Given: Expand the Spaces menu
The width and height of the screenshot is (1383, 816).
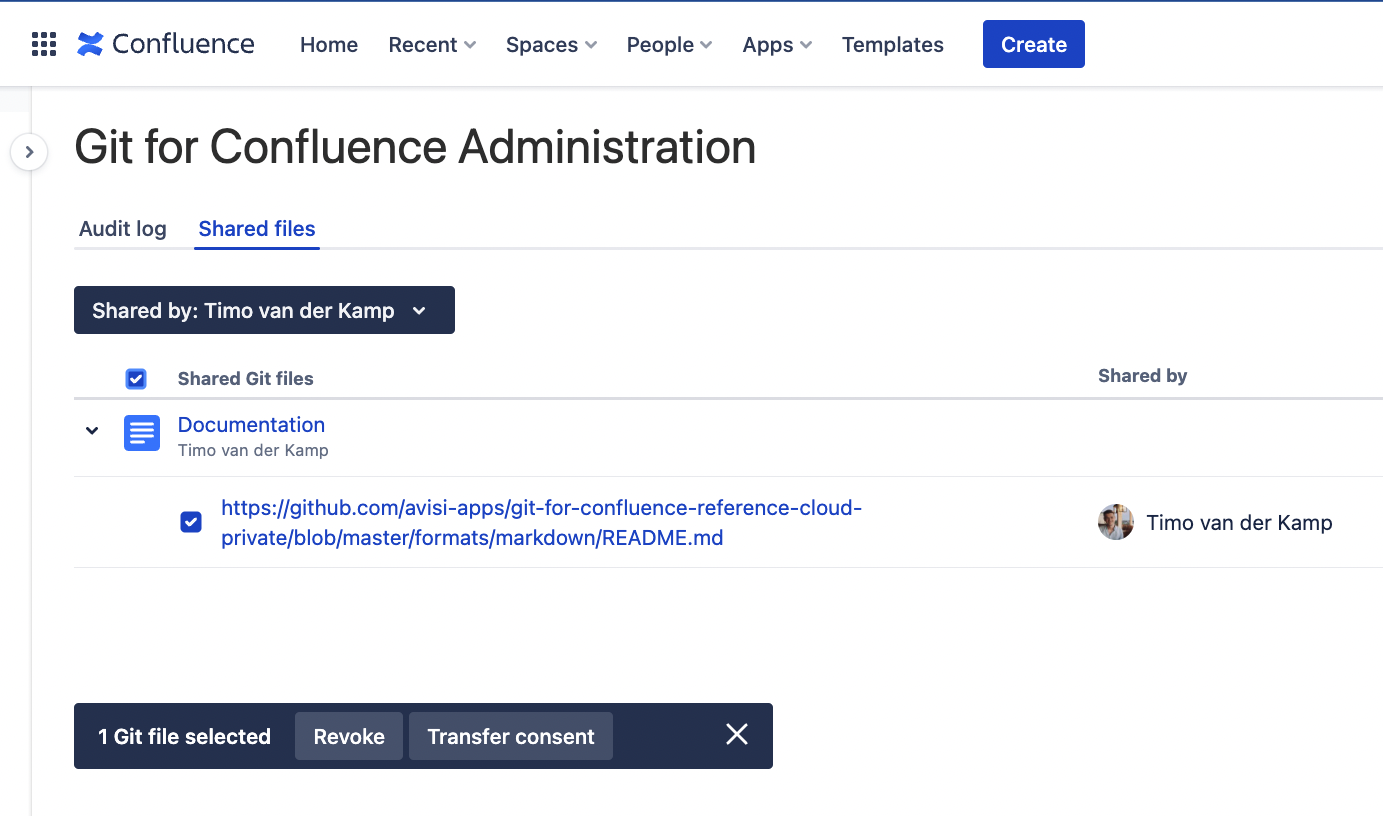Looking at the screenshot, I should [x=551, y=45].
